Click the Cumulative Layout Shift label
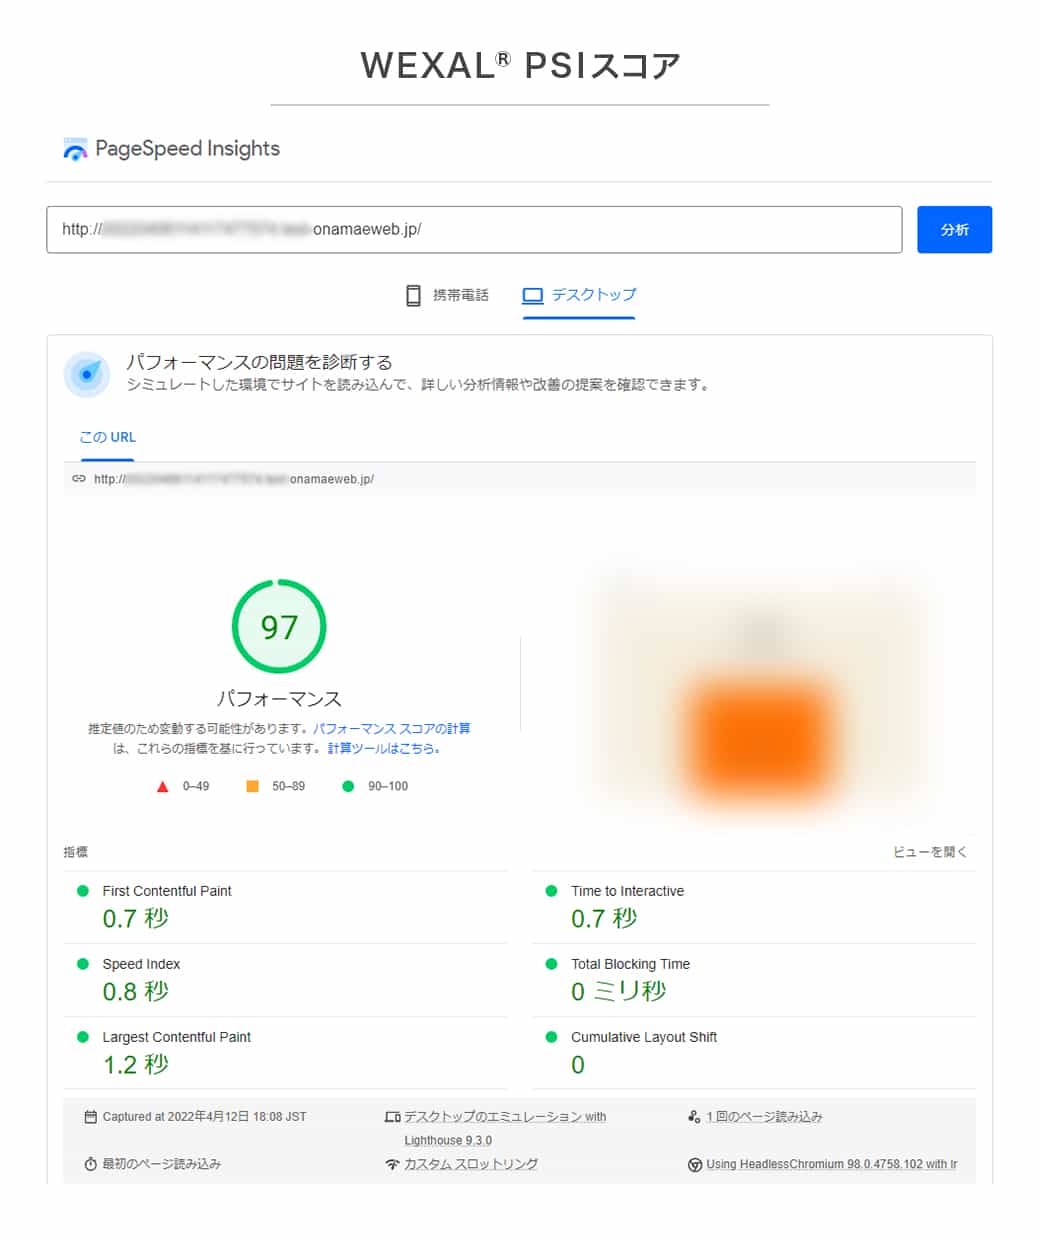Viewport: 1040px width, 1240px height. pyautogui.click(x=644, y=1037)
